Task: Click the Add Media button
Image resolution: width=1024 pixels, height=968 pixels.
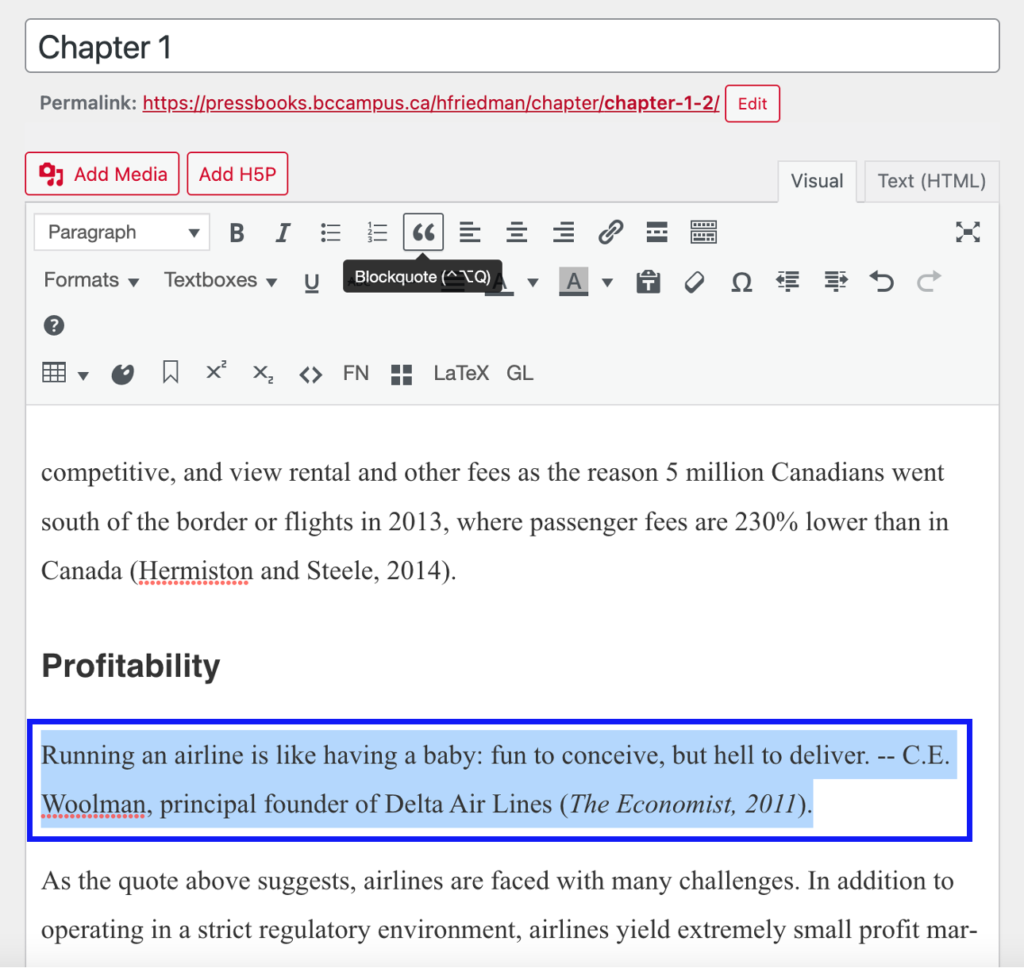Action: tap(102, 174)
